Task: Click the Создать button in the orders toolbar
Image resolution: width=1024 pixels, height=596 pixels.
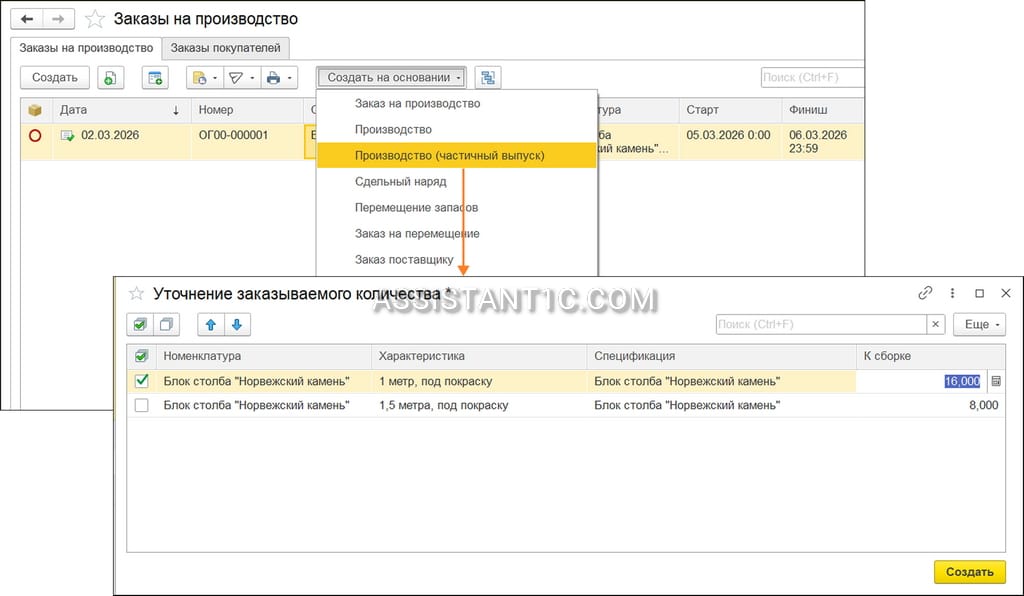Action: (x=55, y=78)
